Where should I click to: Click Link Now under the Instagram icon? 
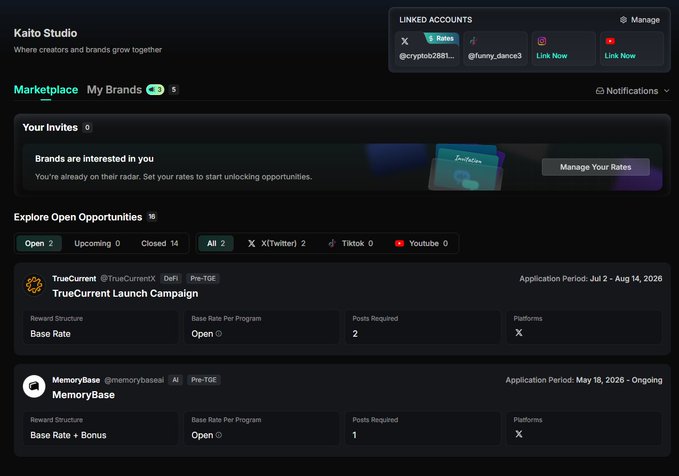tap(552, 56)
